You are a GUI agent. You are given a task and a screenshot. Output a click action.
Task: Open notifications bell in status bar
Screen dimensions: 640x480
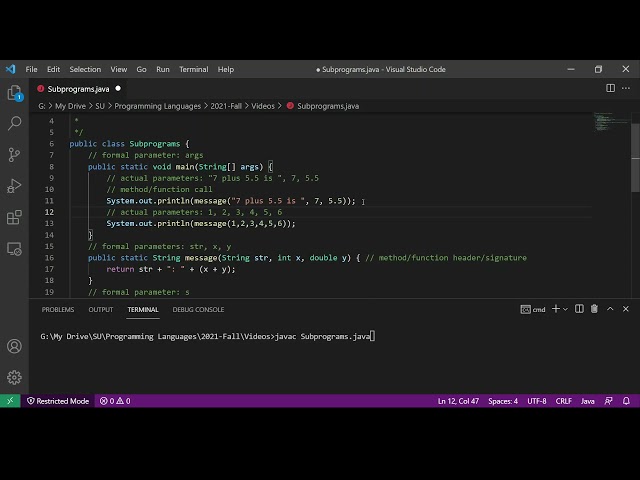pyautogui.click(x=626, y=401)
